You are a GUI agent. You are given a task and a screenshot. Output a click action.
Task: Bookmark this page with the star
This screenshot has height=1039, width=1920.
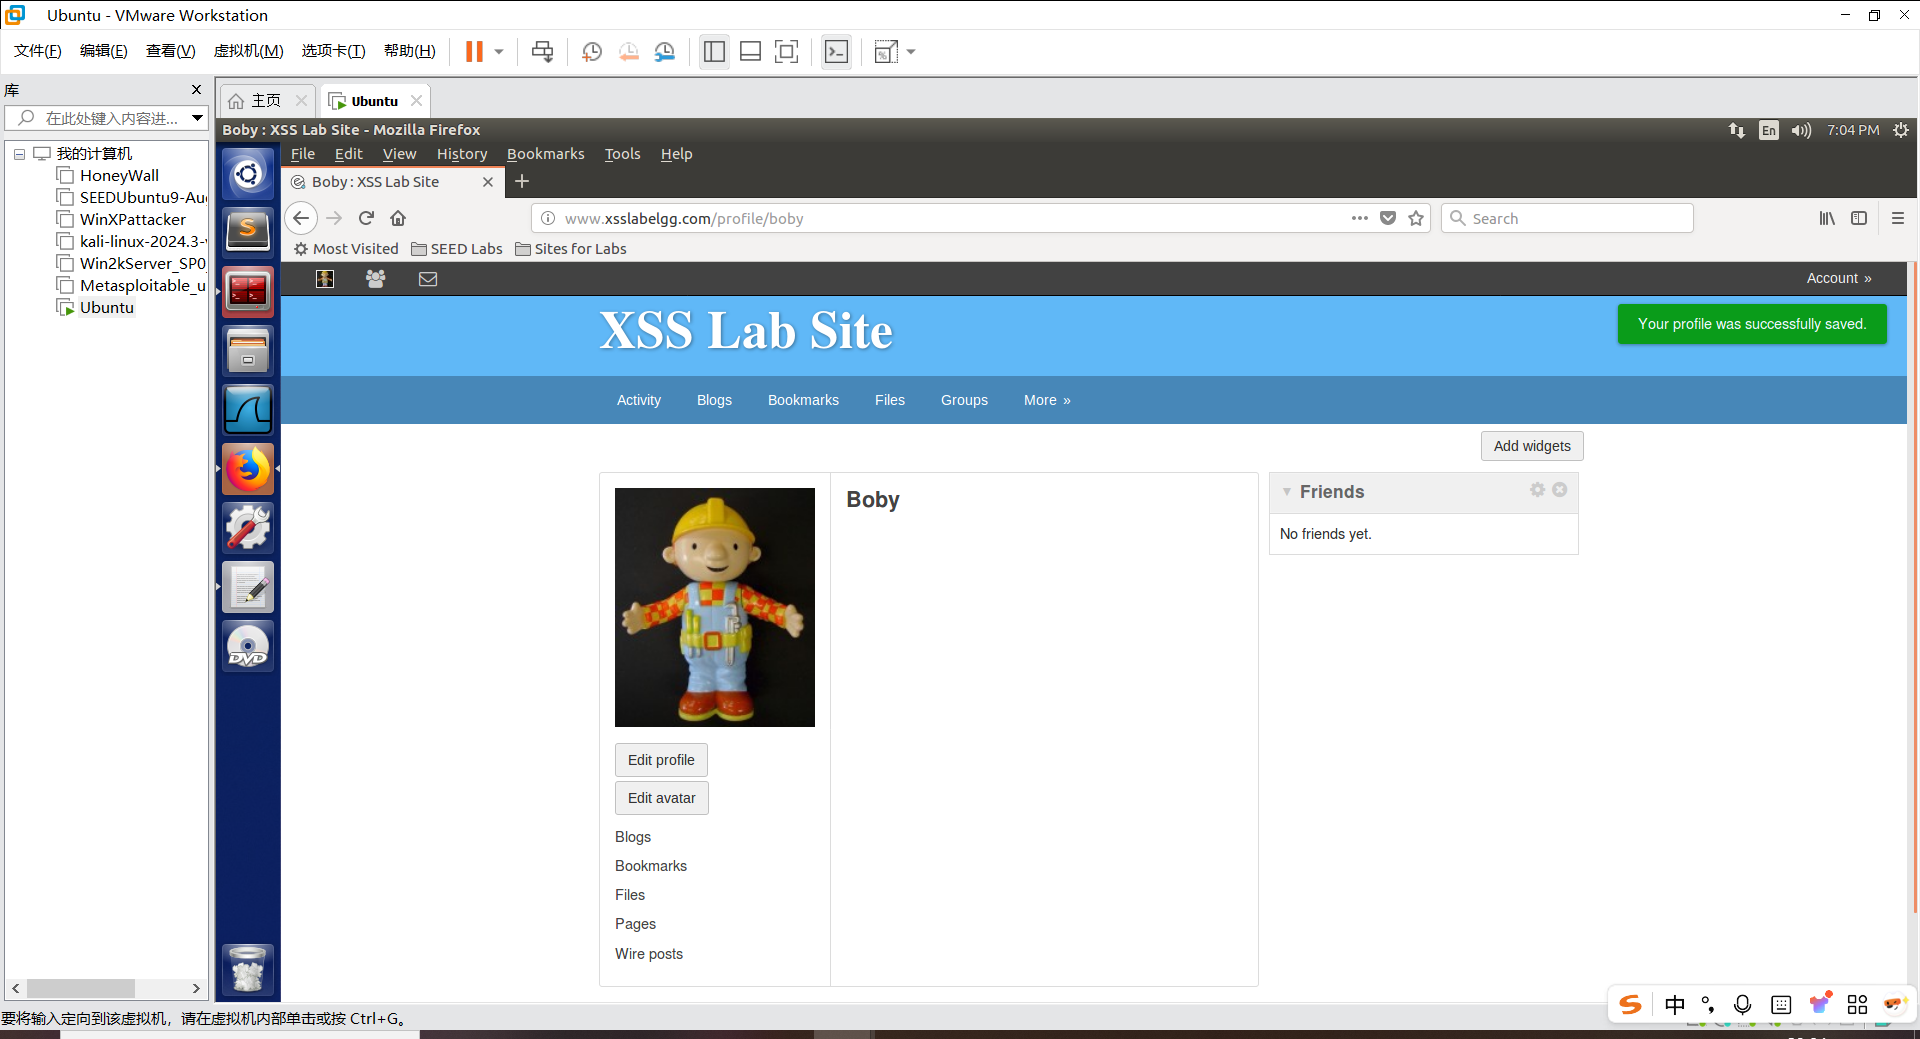pyautogui.click(x=1416, y=218)
